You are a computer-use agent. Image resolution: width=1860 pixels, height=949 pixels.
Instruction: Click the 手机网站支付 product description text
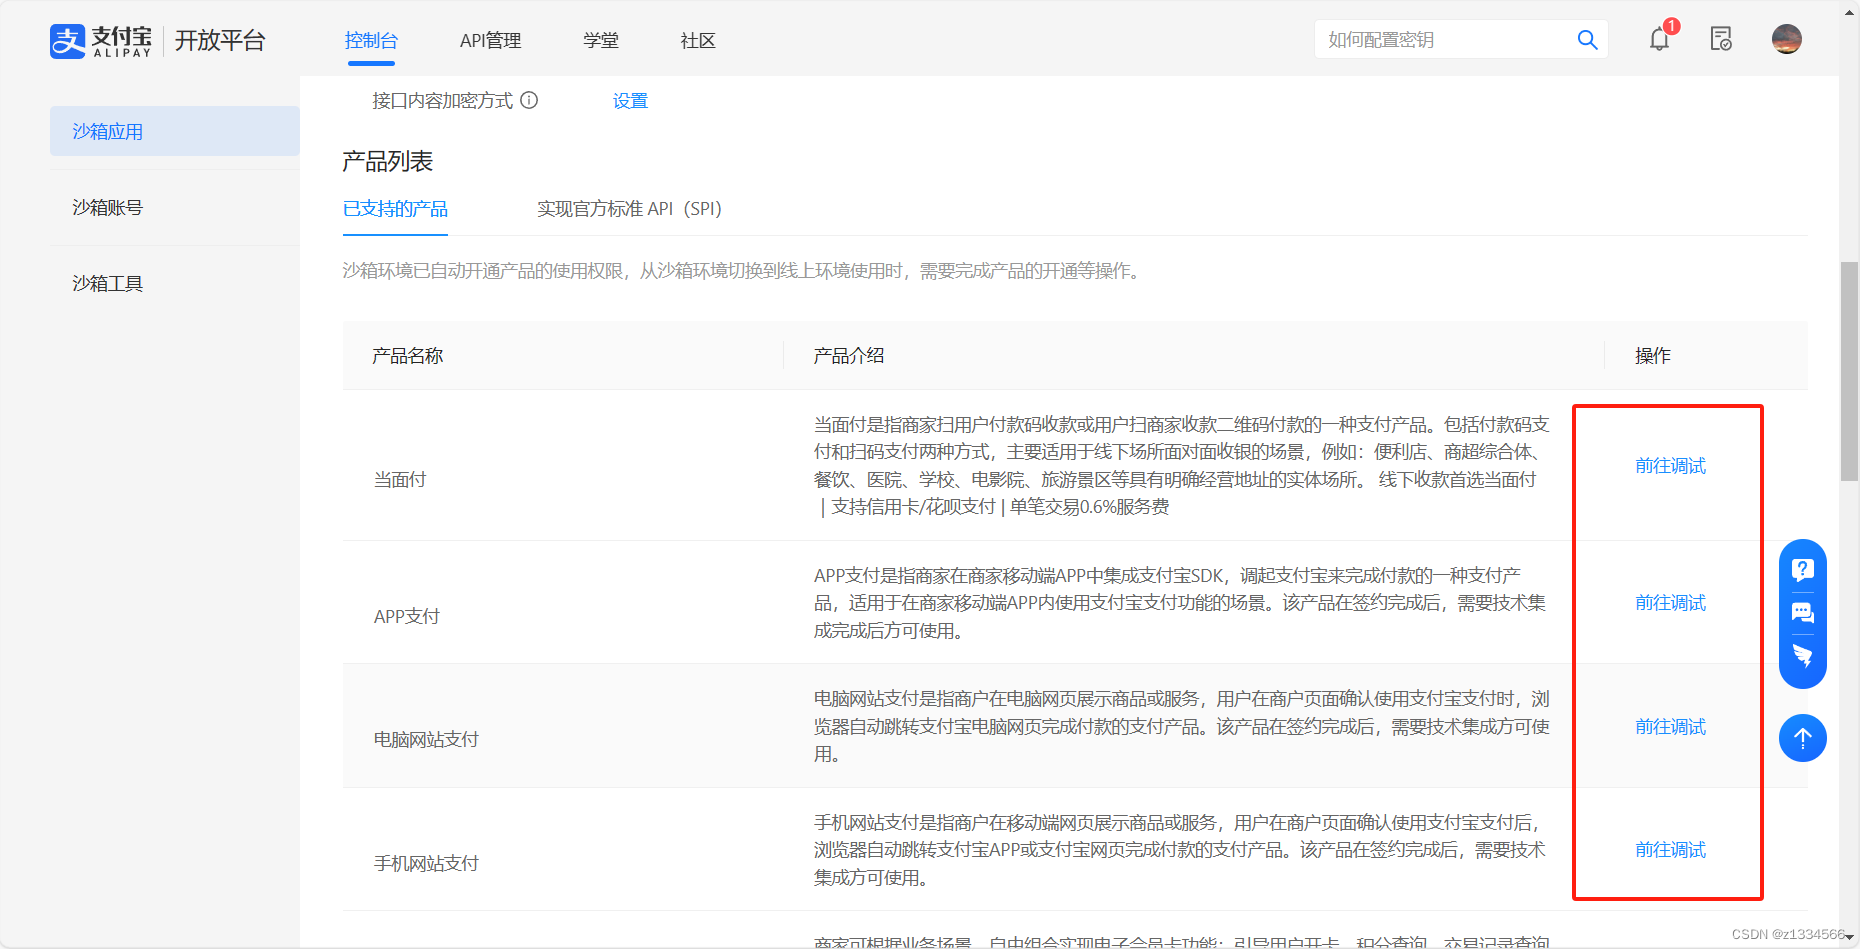(x=1180, y=850)
